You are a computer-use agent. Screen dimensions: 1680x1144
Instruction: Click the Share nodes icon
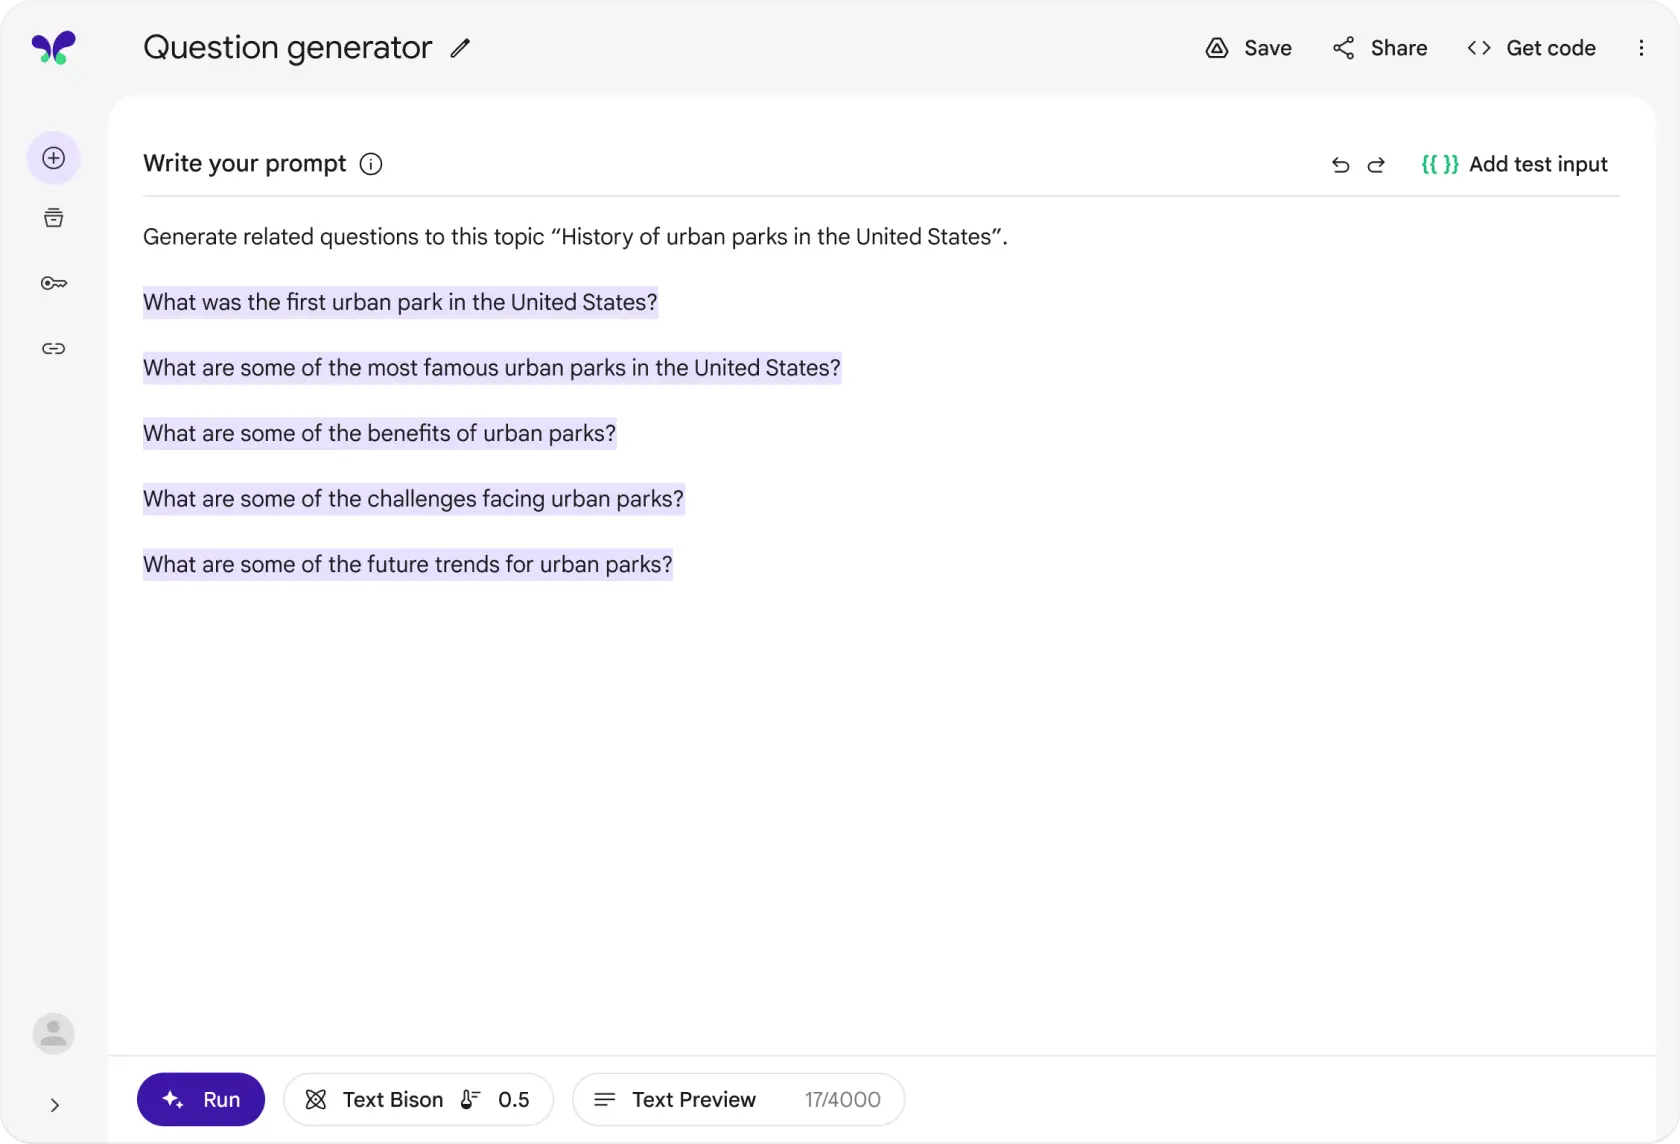coord(1344,48)
